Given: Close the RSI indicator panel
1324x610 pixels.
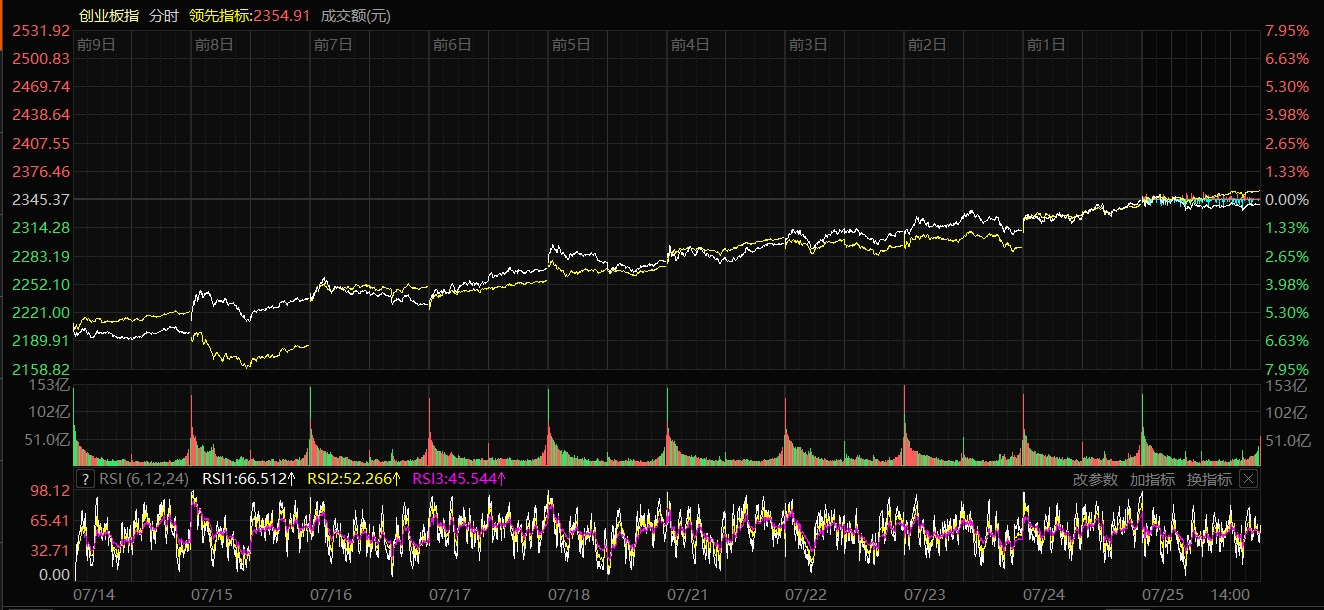Looking at the screenshot, I should click(x=1247, y=479).
